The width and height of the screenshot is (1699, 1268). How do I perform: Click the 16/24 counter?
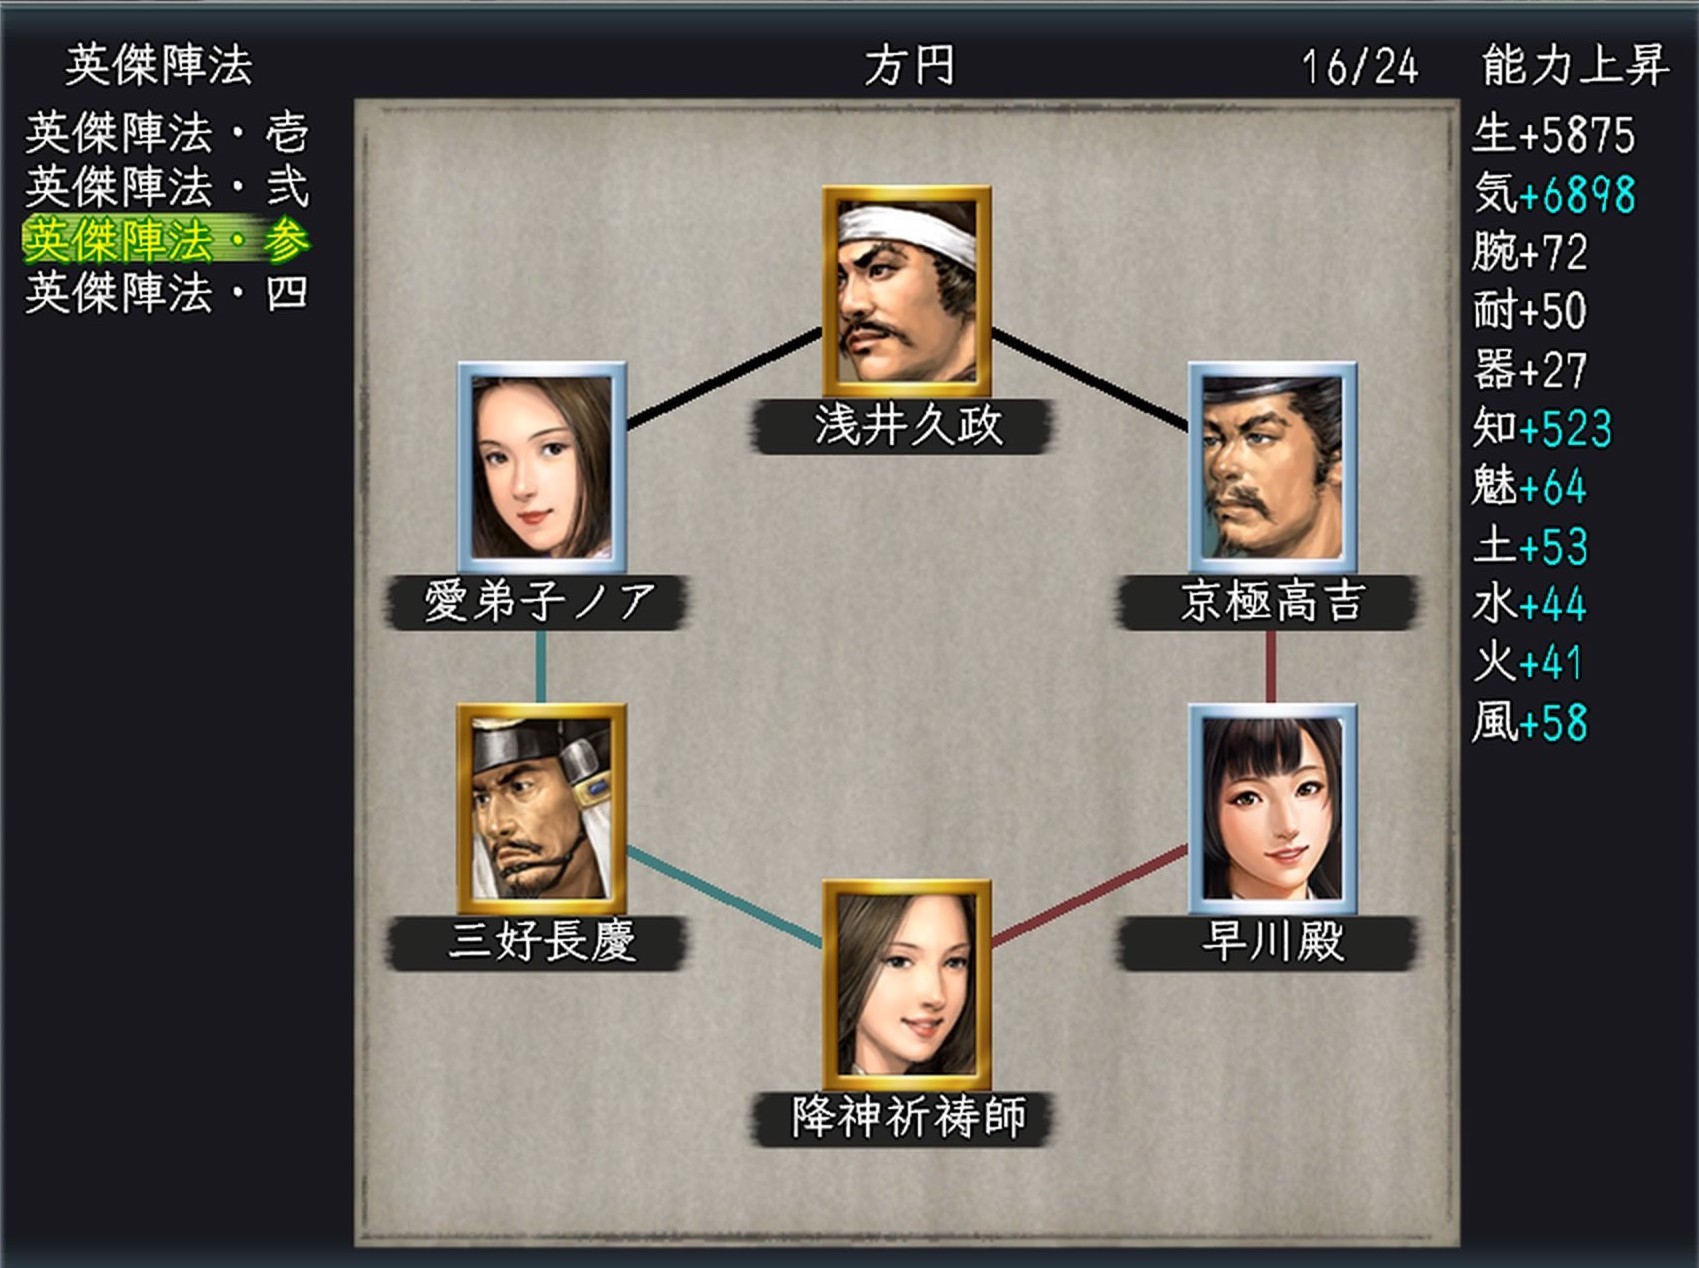[x=1359, y=67]
